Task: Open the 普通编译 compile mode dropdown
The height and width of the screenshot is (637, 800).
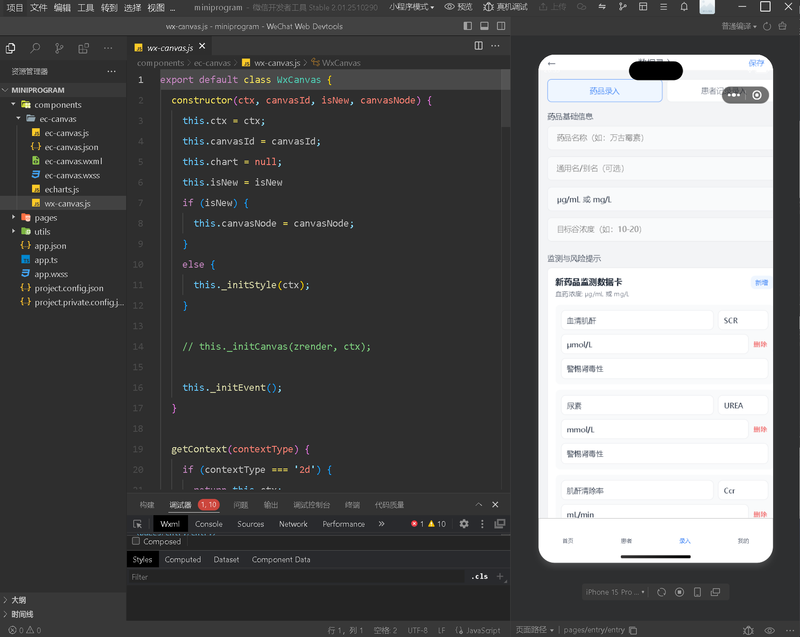Action: pyautogui.click(x=739, y=26)
